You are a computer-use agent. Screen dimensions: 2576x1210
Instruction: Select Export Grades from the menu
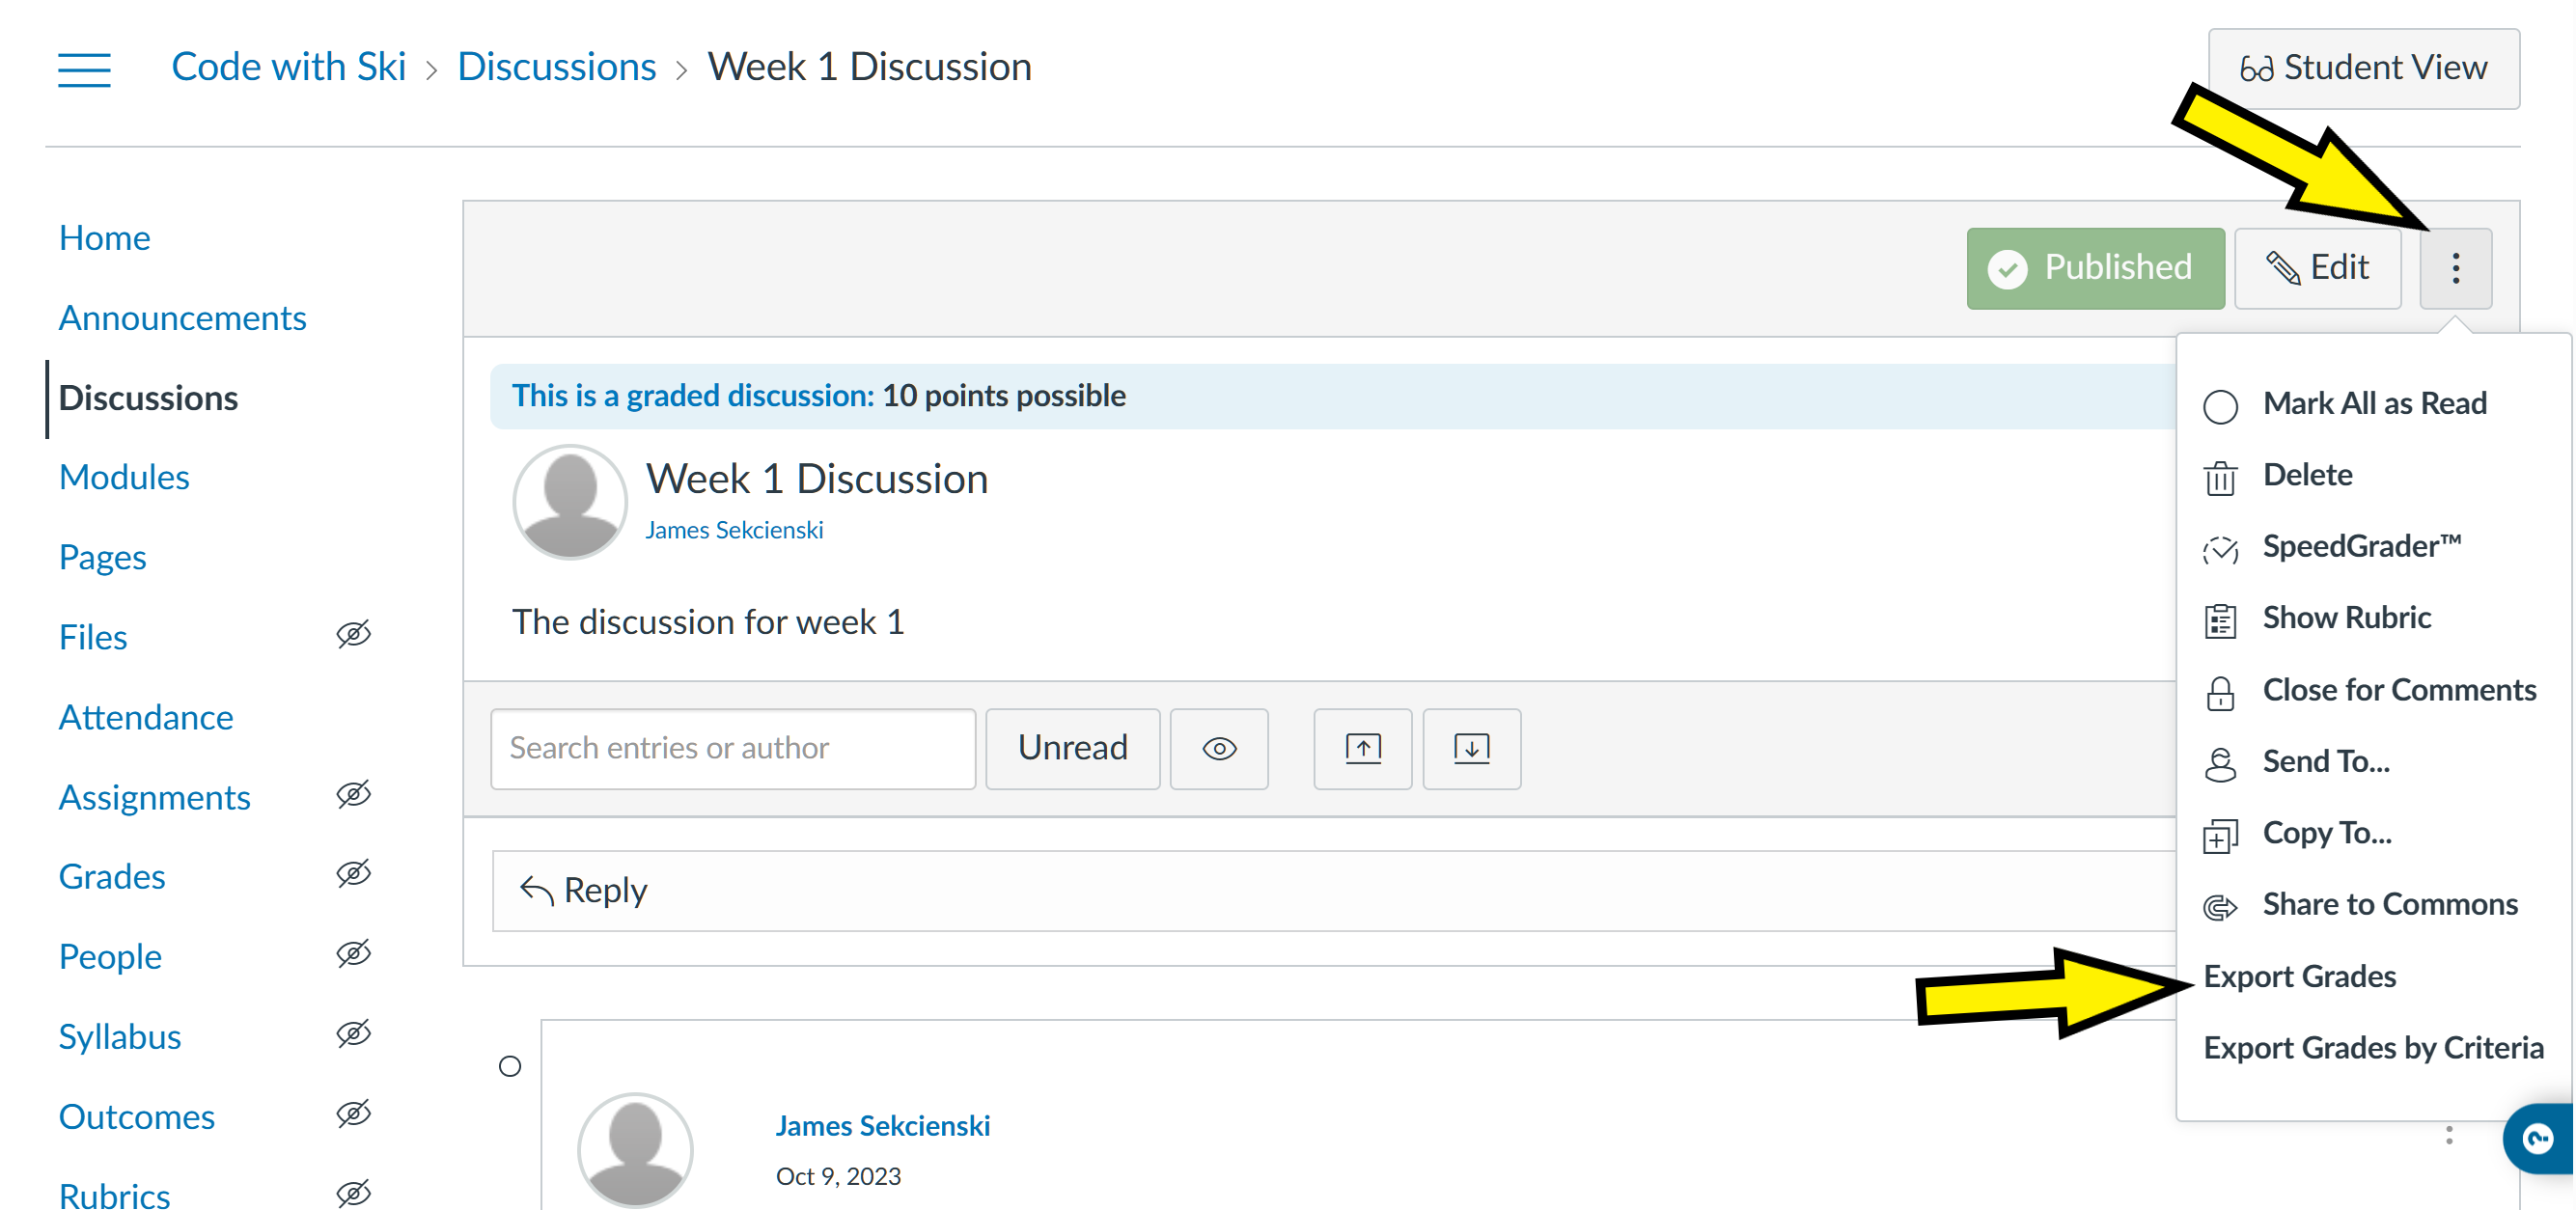[x=2299, y=975]
